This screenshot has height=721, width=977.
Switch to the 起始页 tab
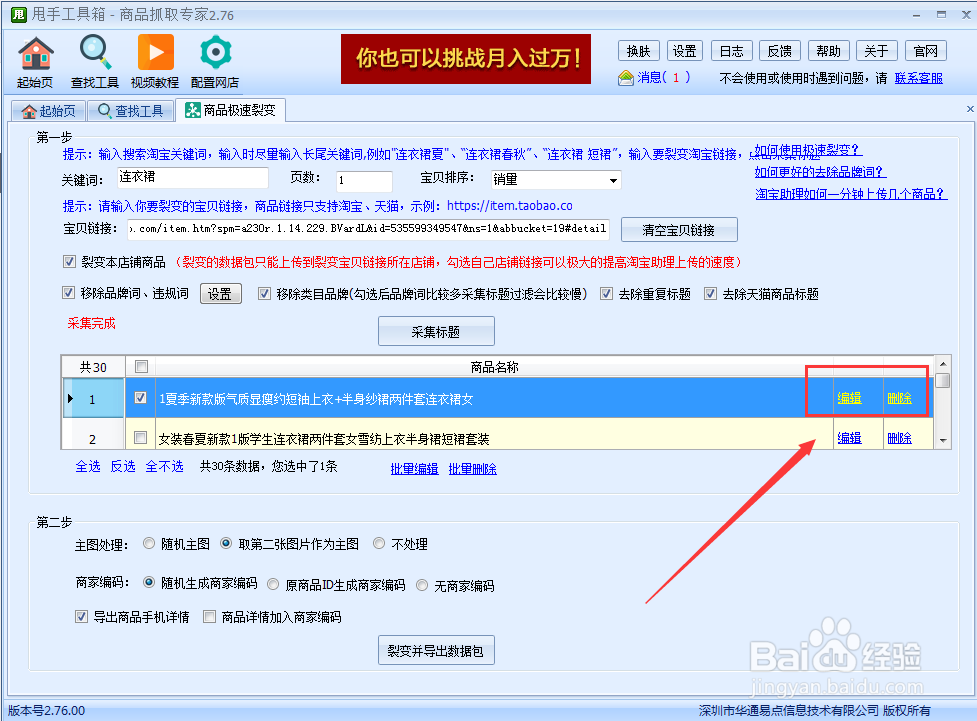(49, 111)
